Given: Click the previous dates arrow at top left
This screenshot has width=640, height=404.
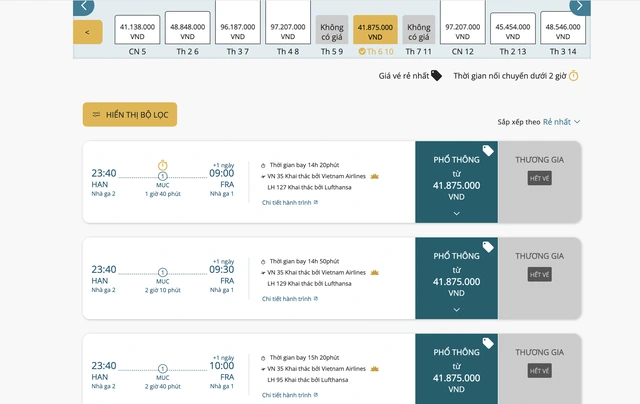Looking at the screenshot, I should point(86,6).
